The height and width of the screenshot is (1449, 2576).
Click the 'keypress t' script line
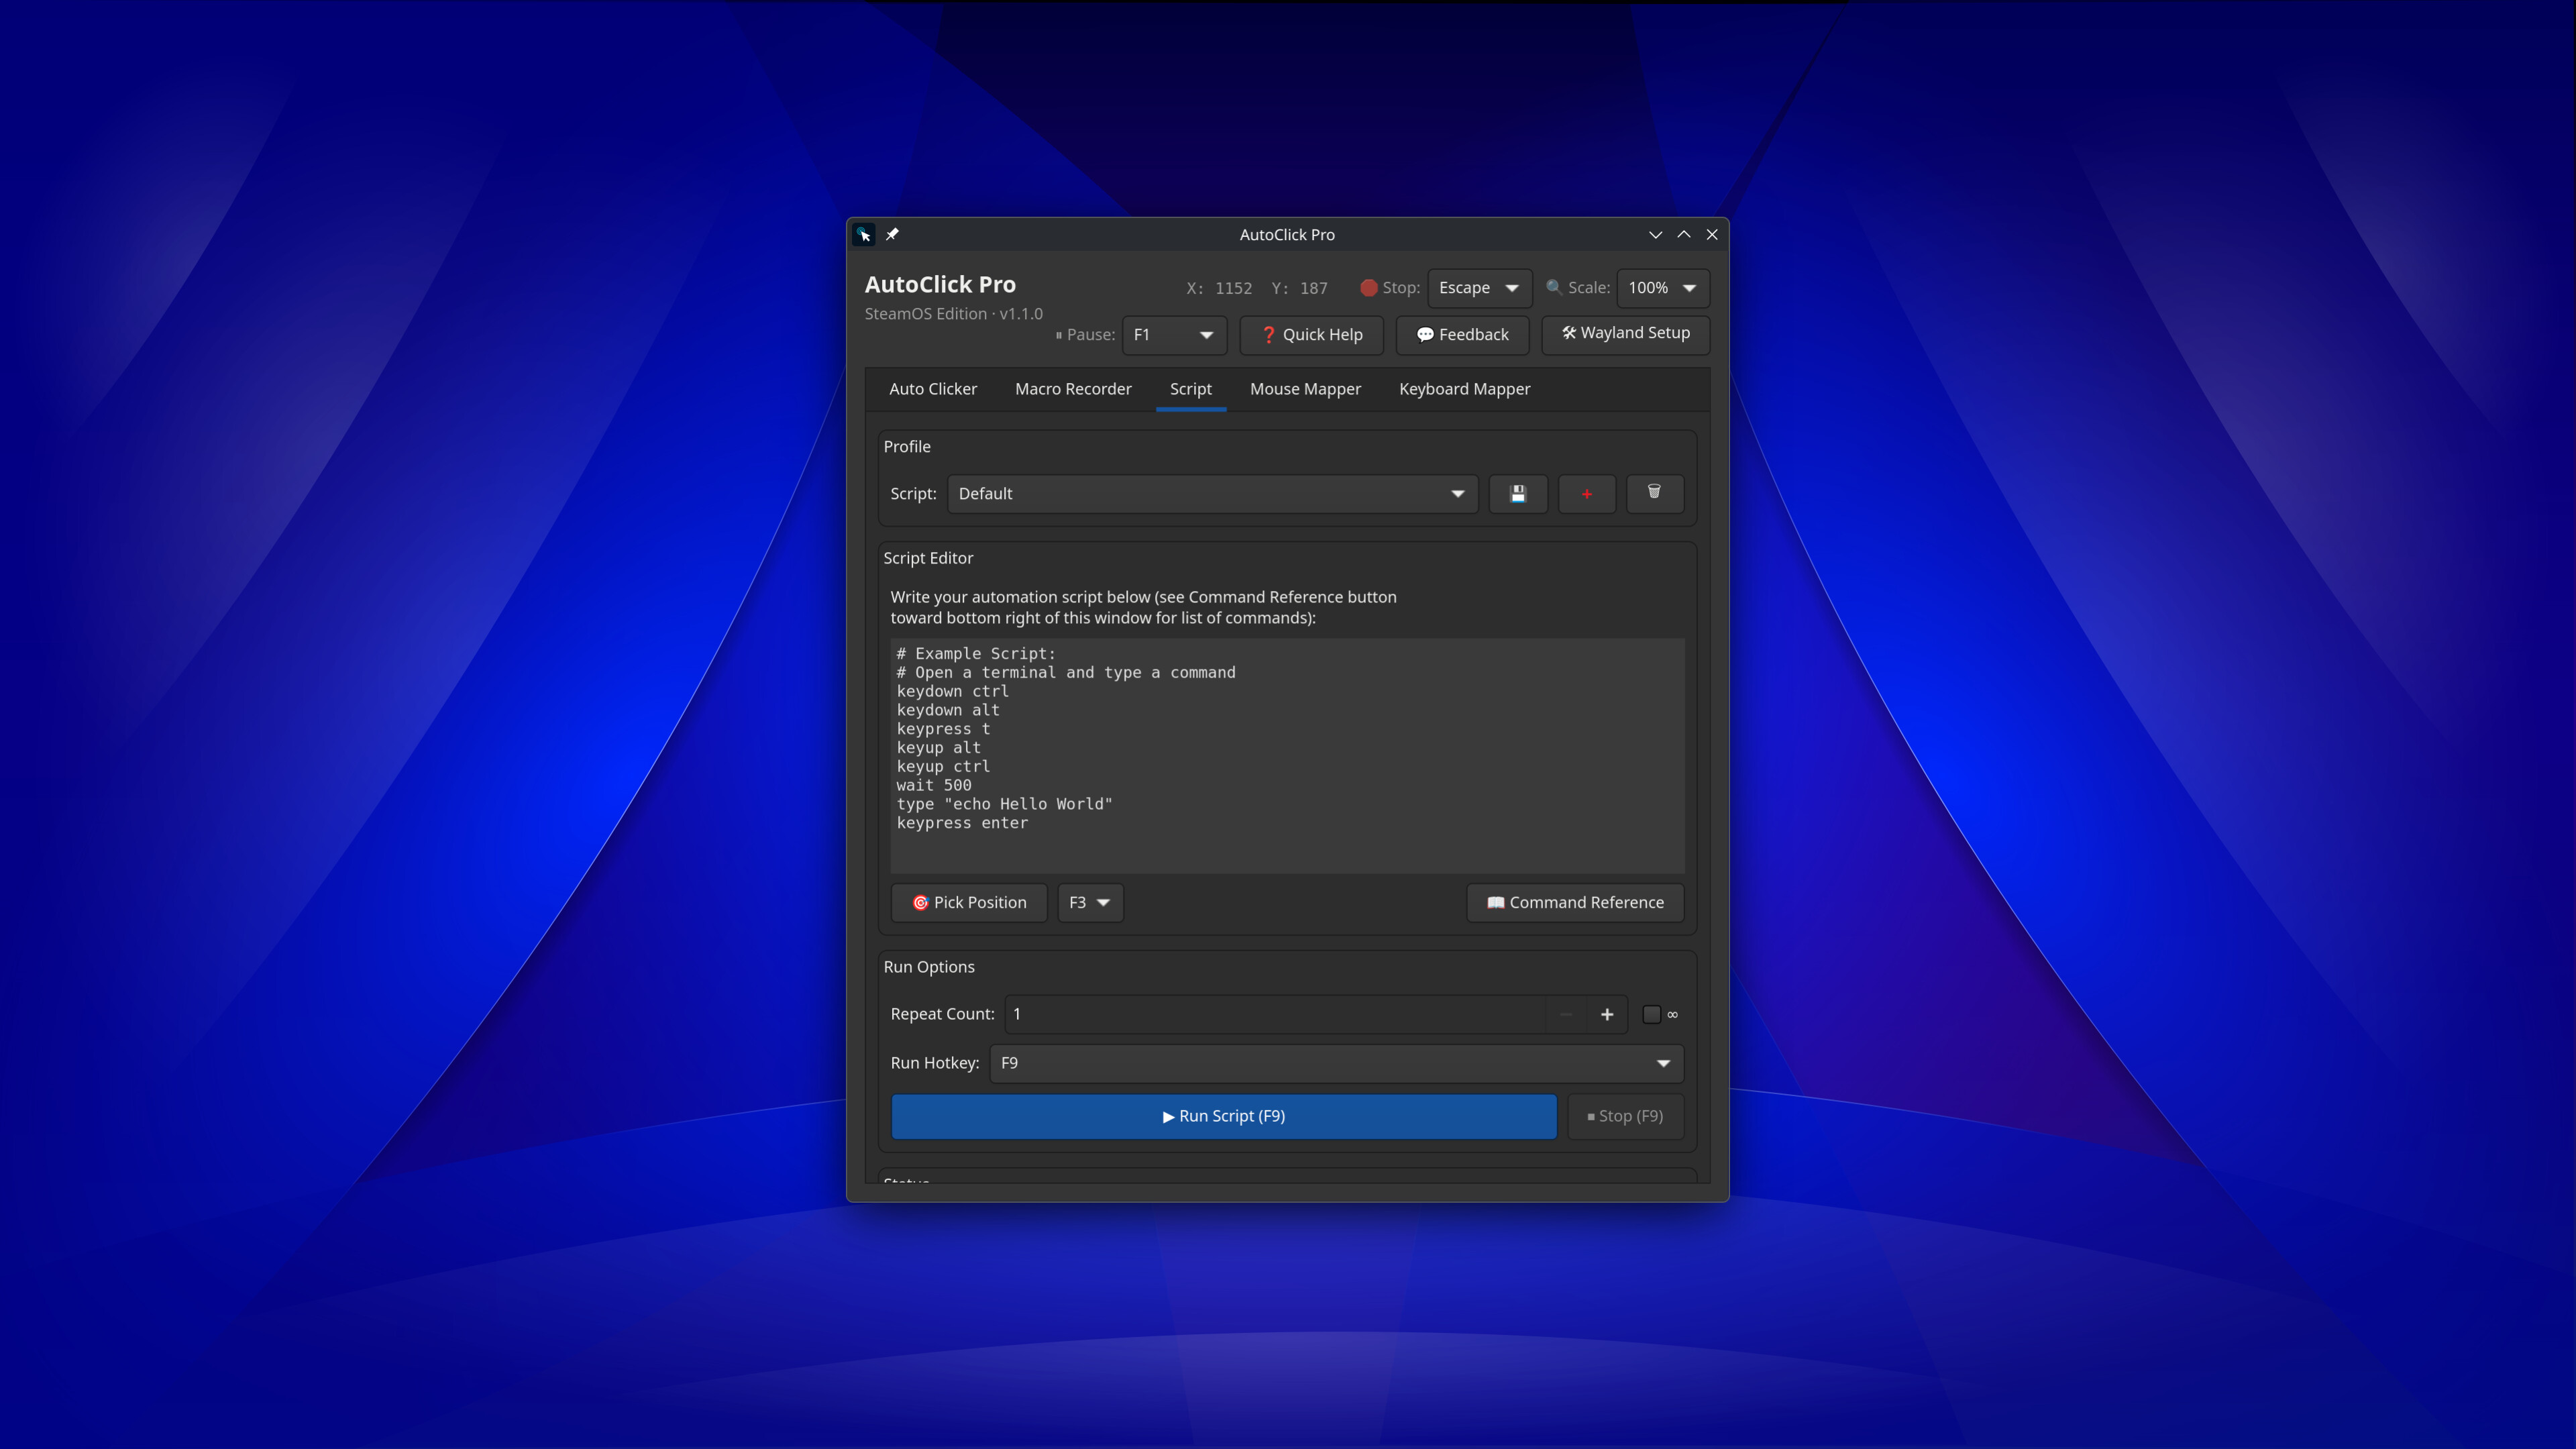tap(943, 729)
